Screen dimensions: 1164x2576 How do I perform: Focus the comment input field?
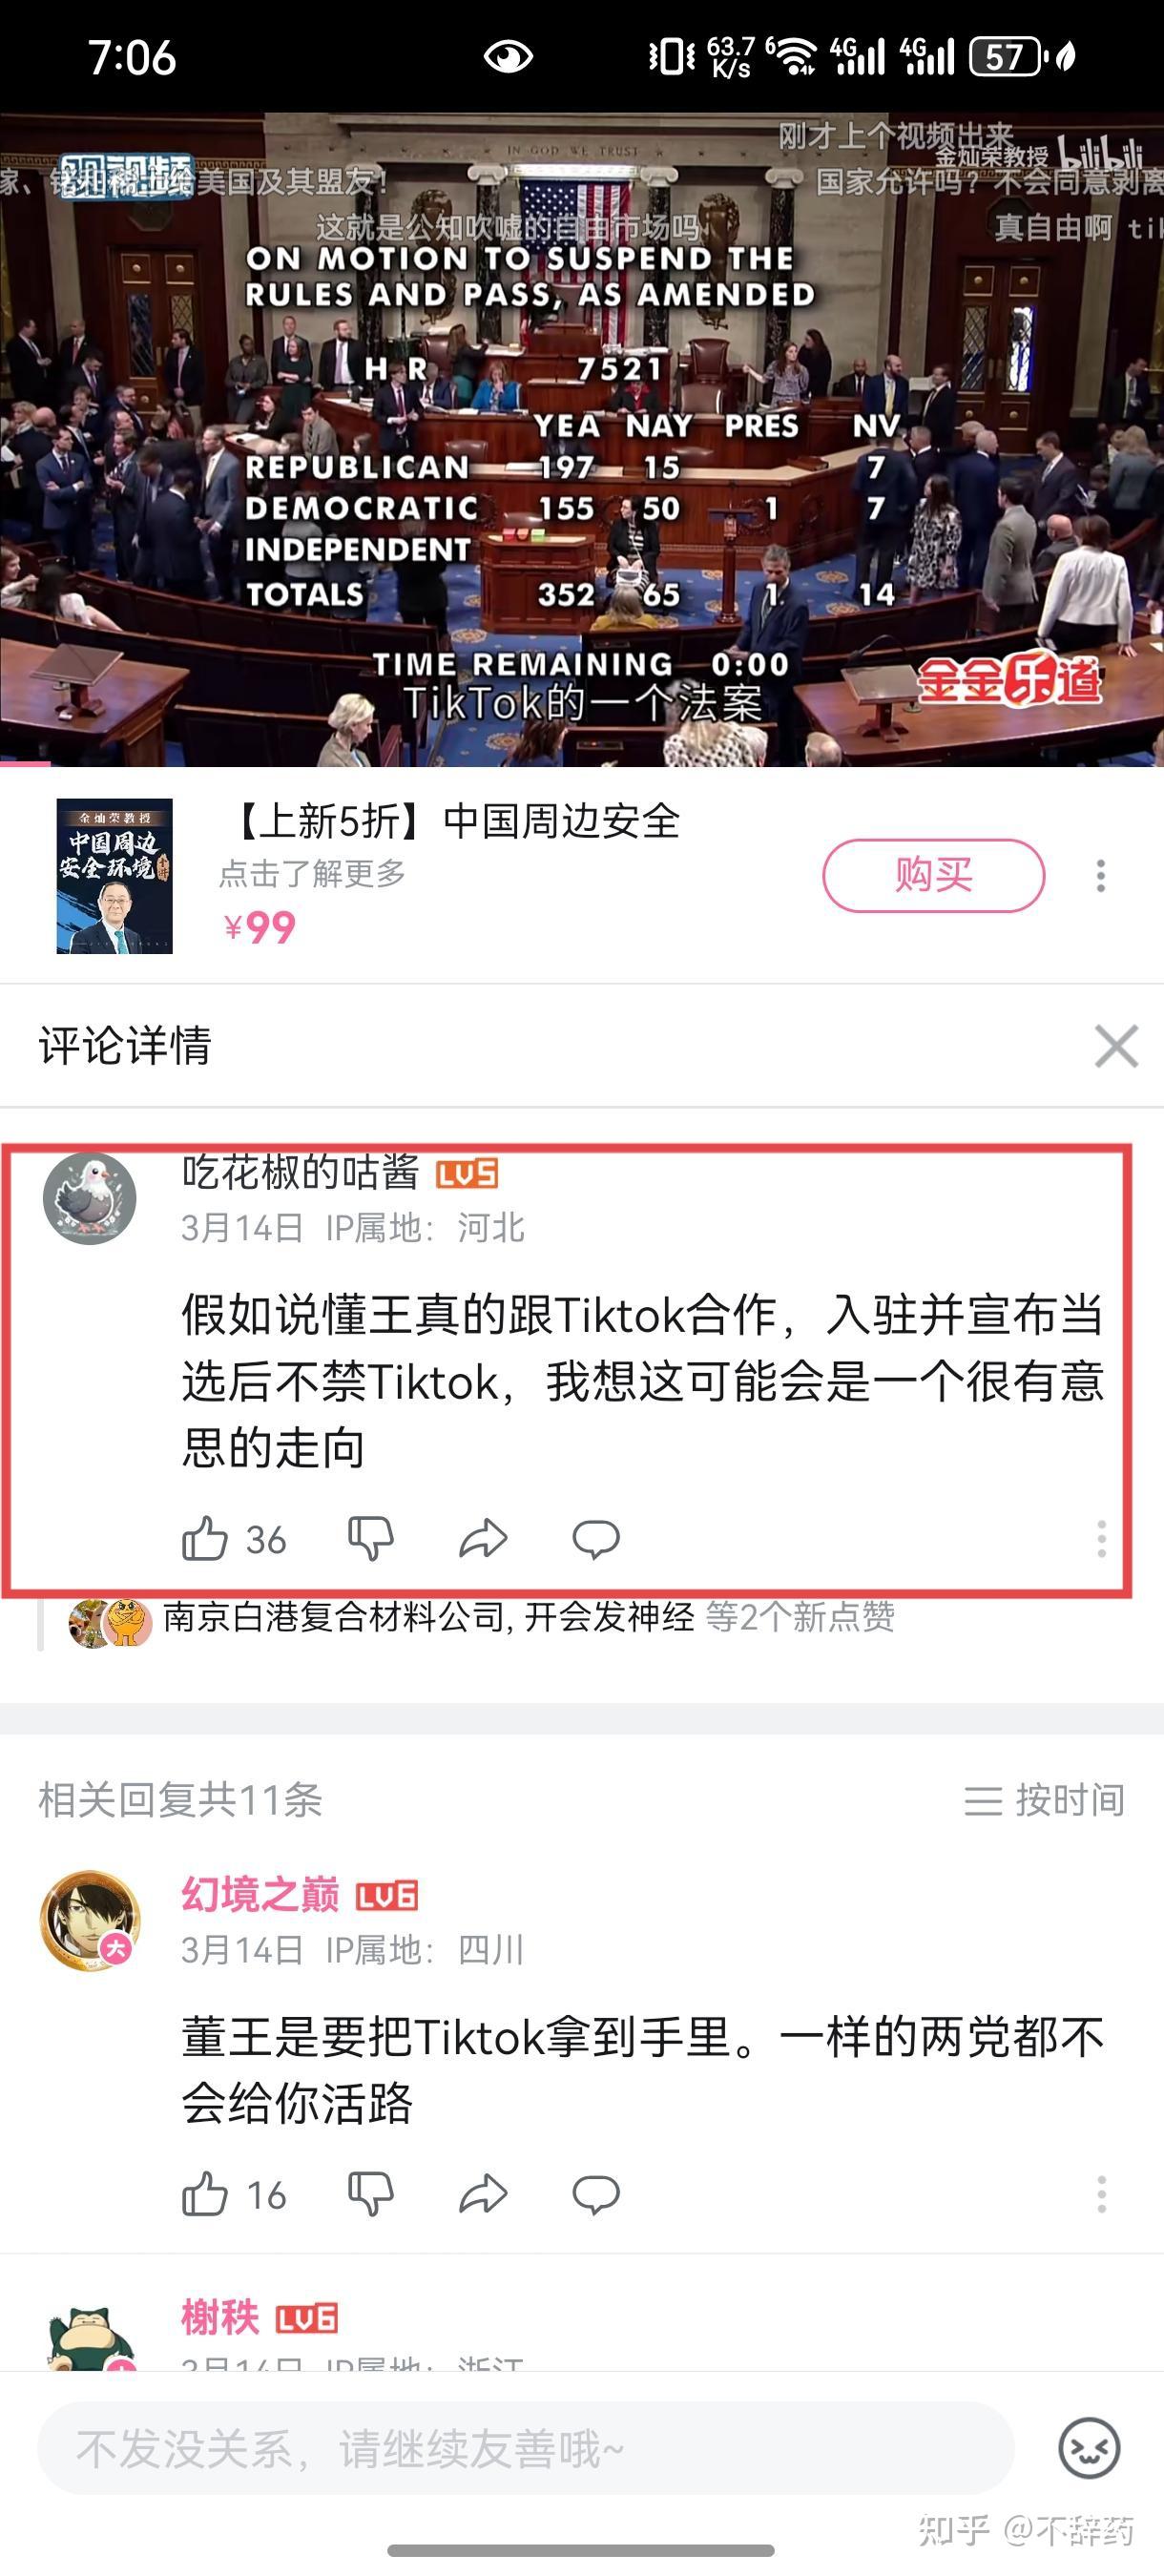(526, 2448)
